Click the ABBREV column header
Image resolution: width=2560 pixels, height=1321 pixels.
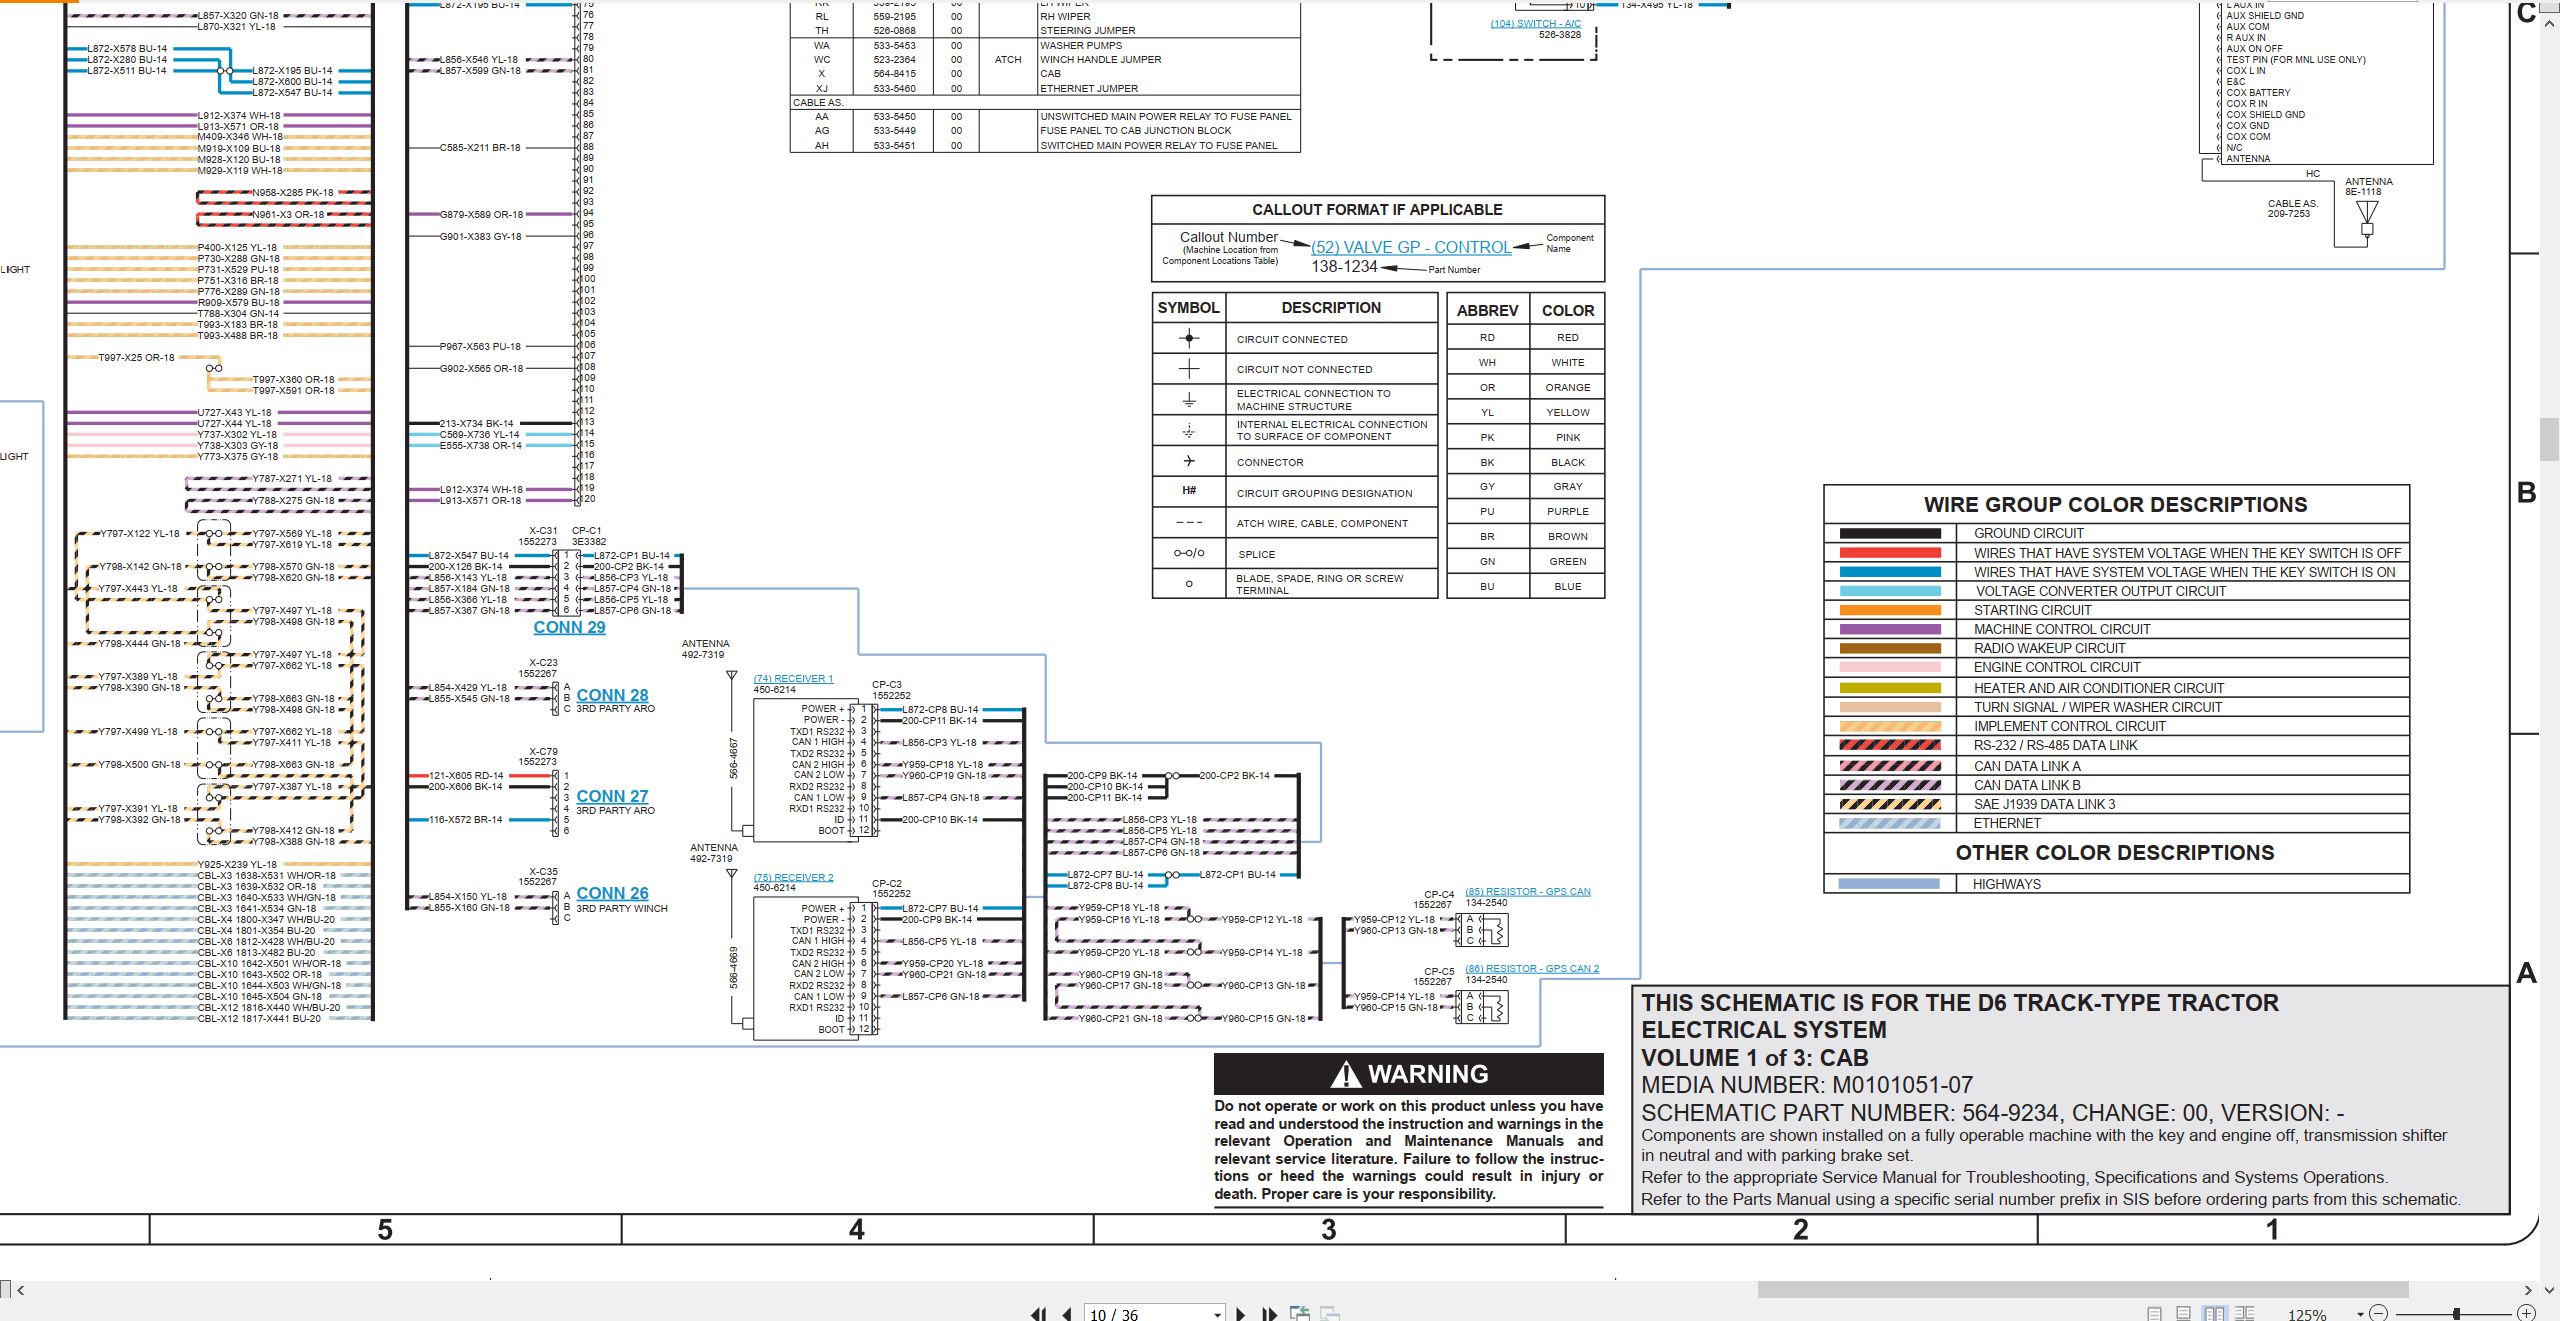(x=1487, y=311)
